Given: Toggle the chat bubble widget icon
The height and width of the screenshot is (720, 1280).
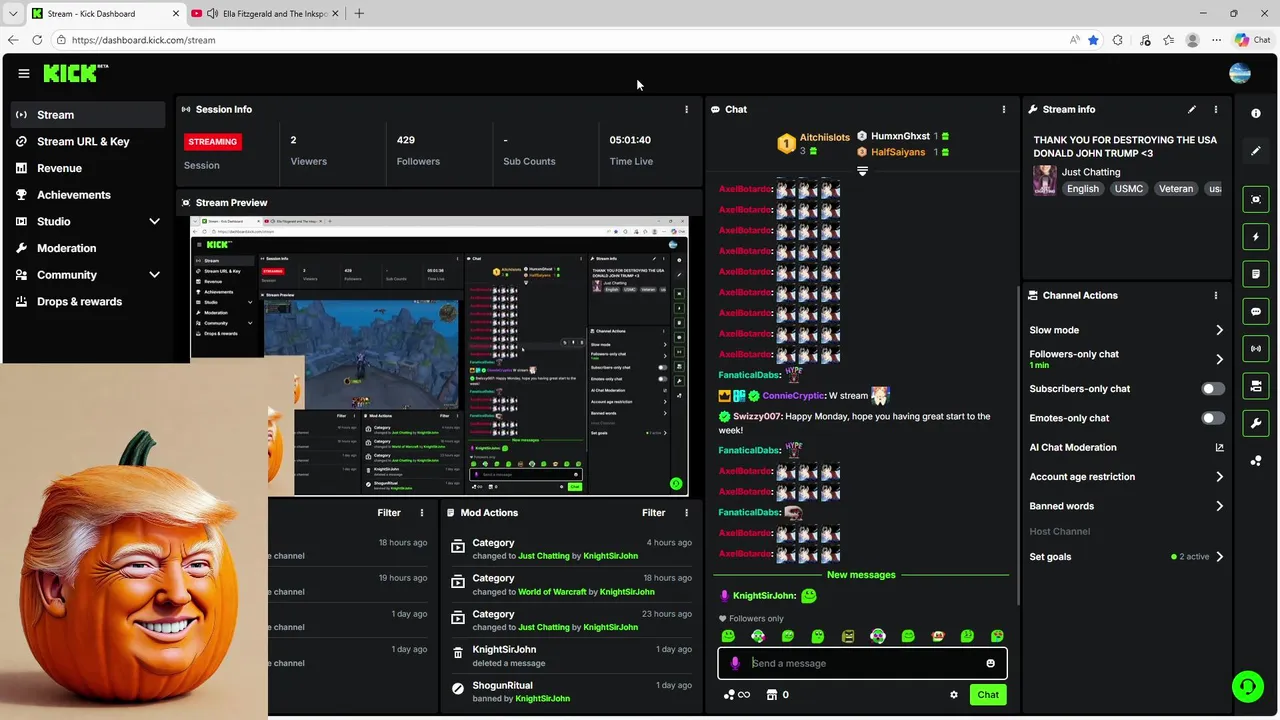Looking at the screenshot, I should [1256, 312].
